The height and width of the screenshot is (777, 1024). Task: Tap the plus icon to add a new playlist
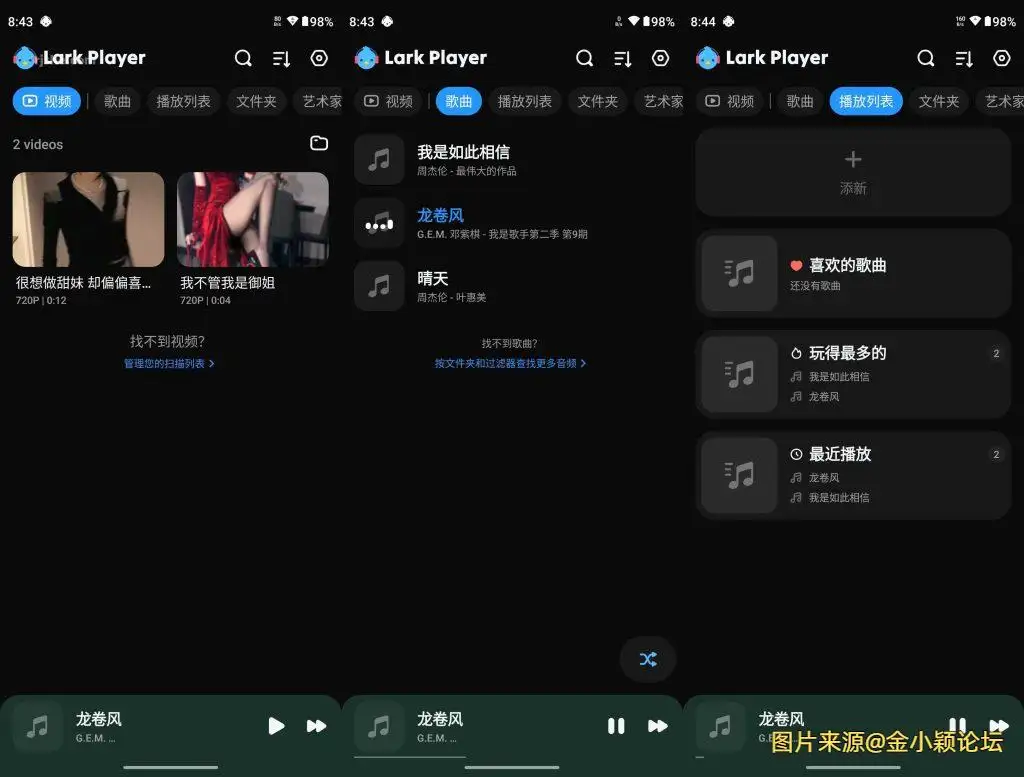[853, 160]
